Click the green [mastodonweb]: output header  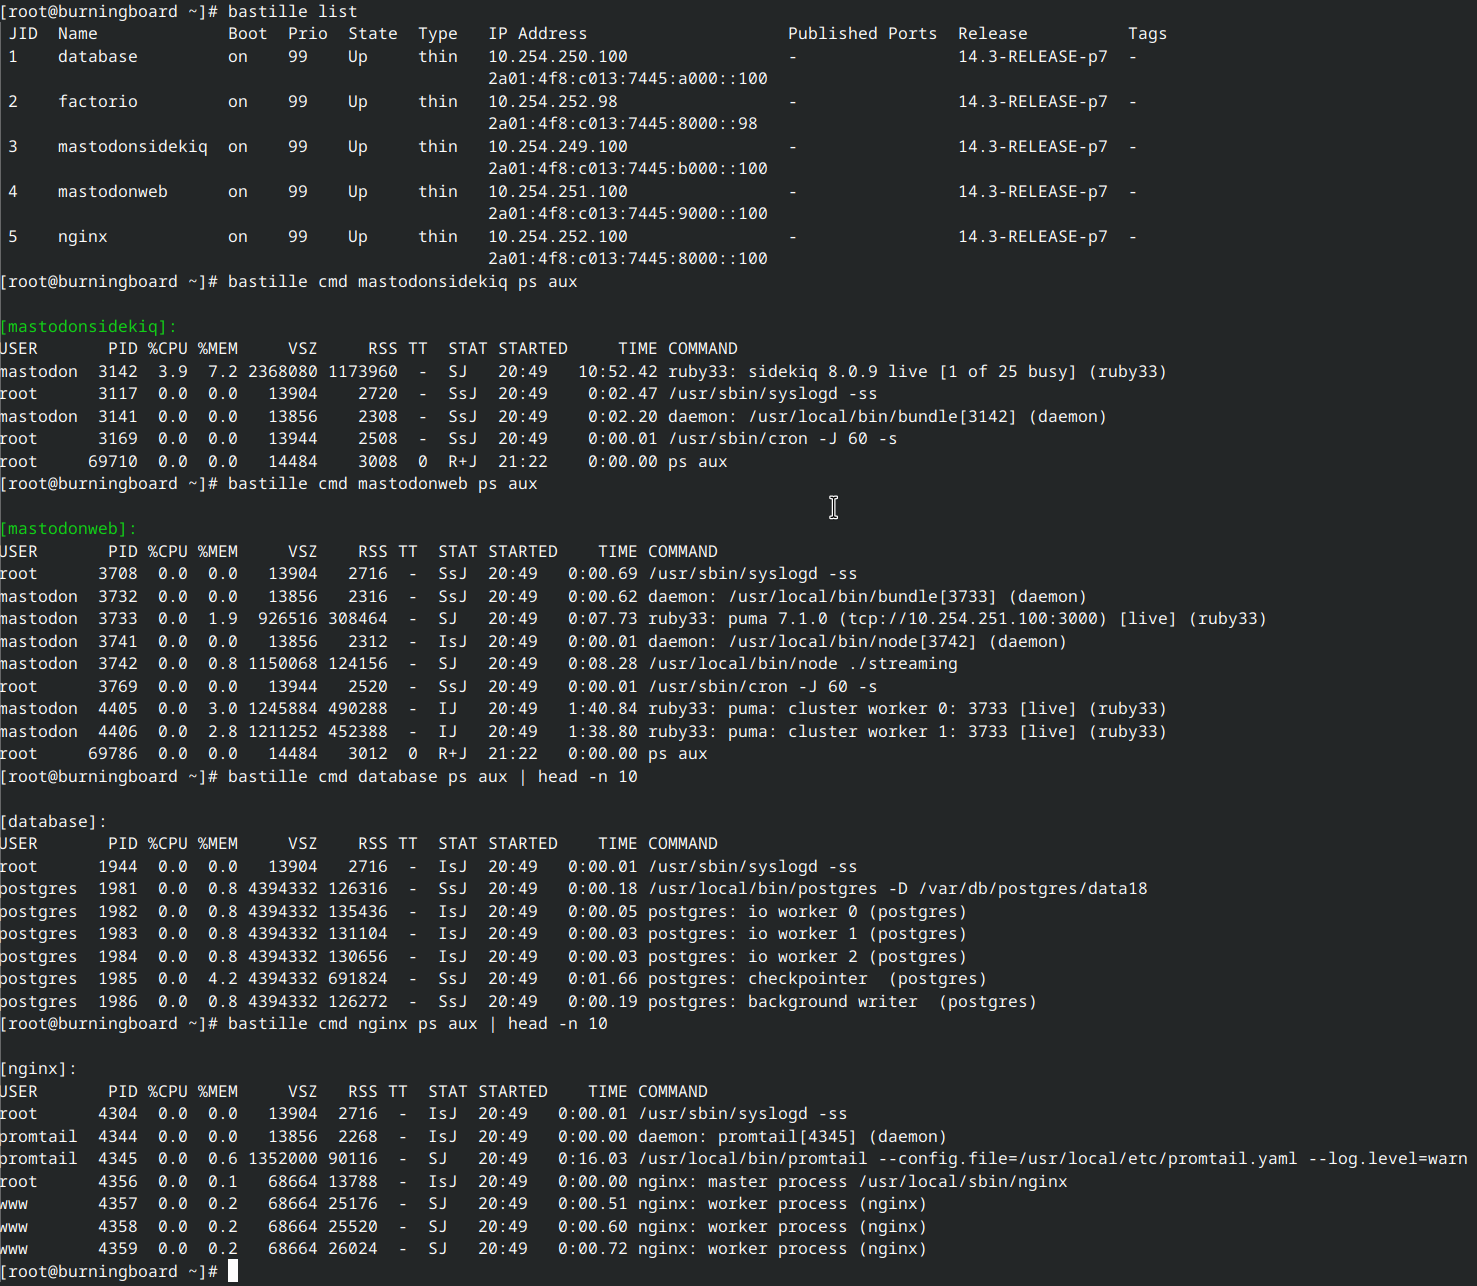coord(68,528)
